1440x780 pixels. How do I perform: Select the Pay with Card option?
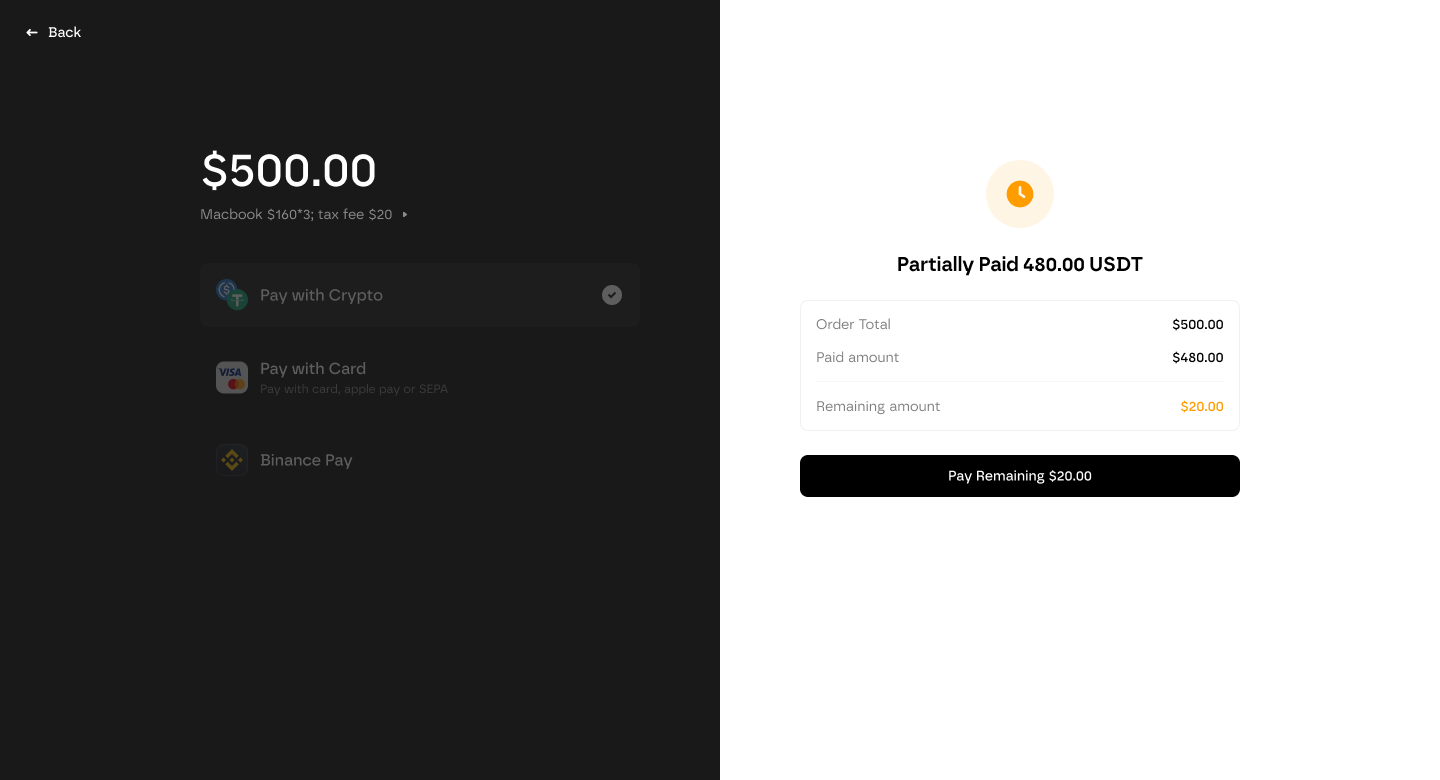(x=420, y=377)
